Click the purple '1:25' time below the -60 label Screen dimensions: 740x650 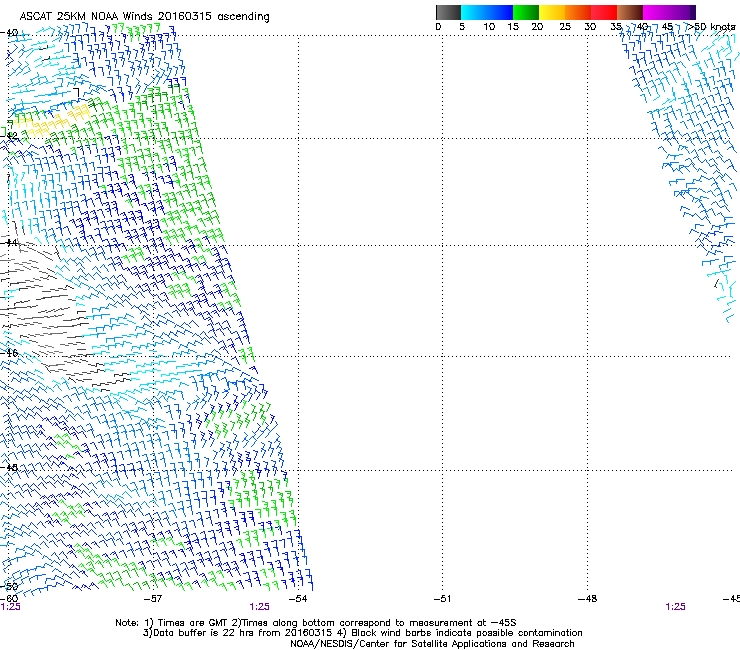10,607
